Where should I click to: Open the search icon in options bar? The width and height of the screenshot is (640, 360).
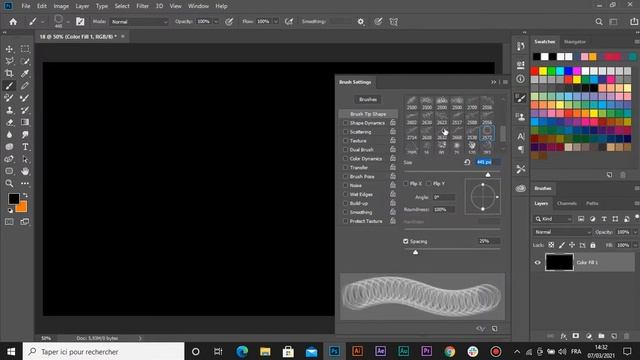(x=599, y=22)
